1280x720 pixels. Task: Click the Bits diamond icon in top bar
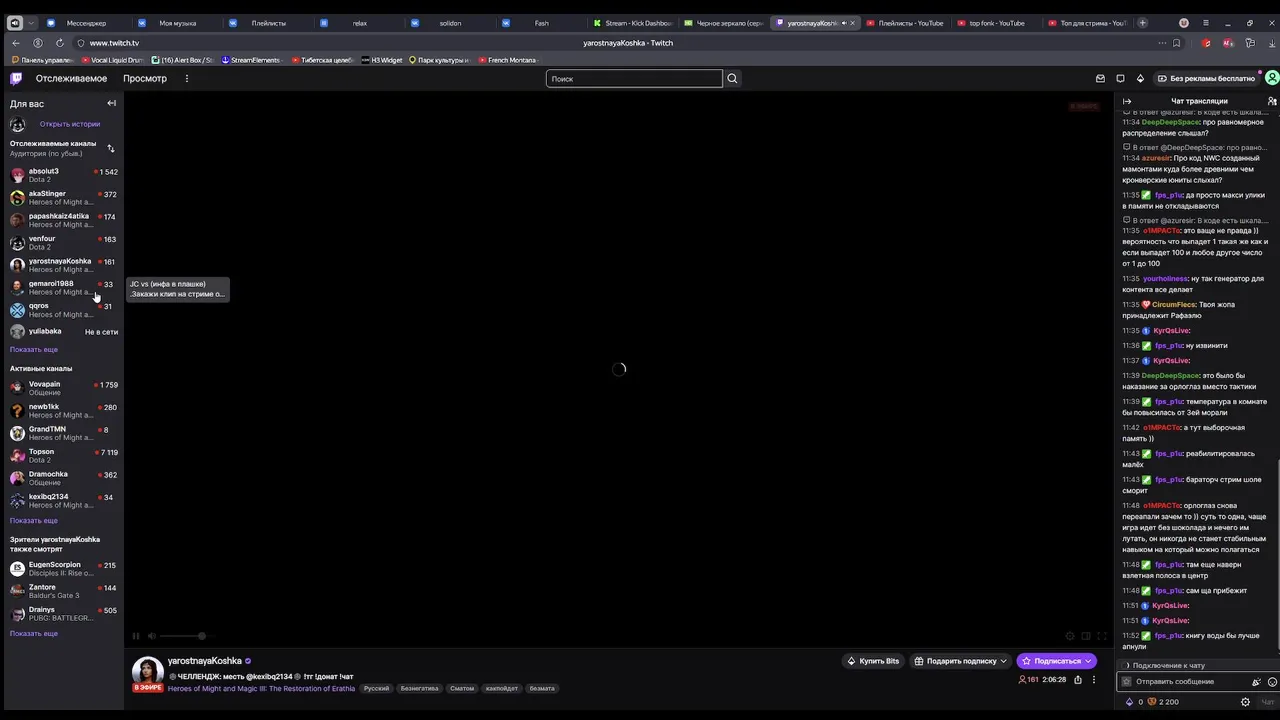click(1140, 78)
